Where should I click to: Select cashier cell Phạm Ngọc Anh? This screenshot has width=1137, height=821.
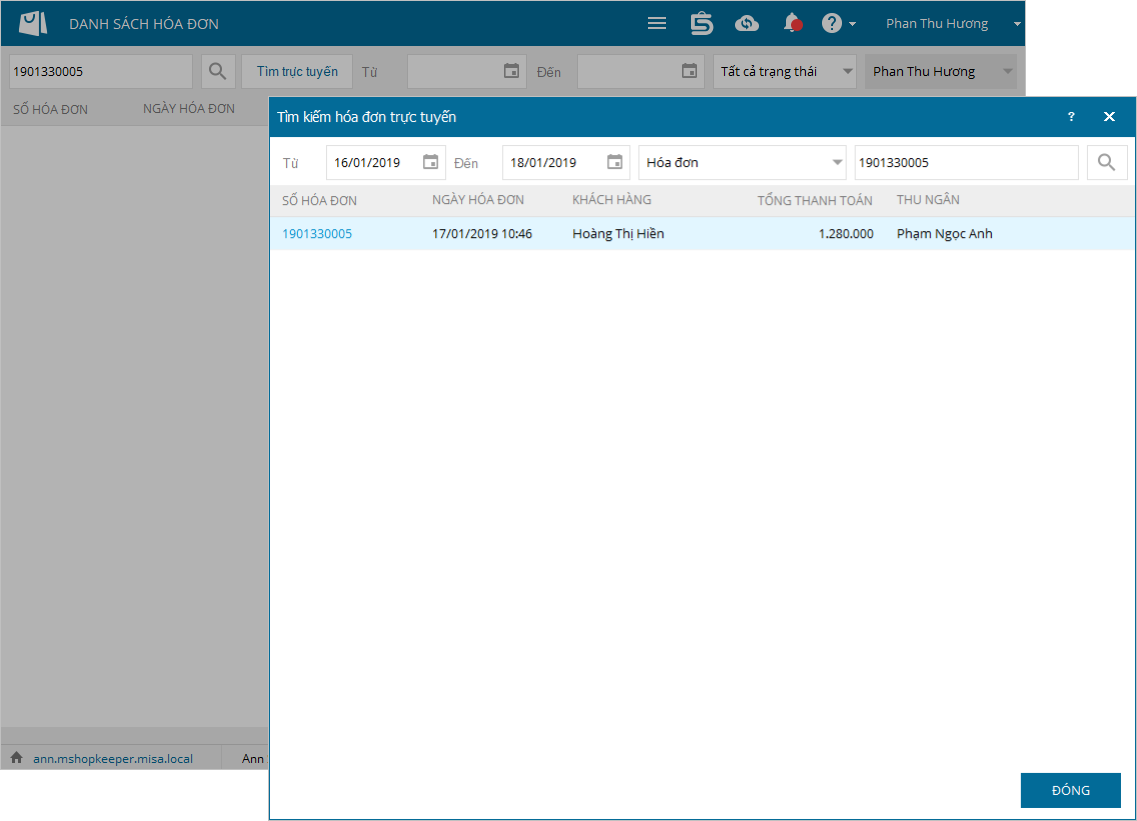tap(945, 234)
